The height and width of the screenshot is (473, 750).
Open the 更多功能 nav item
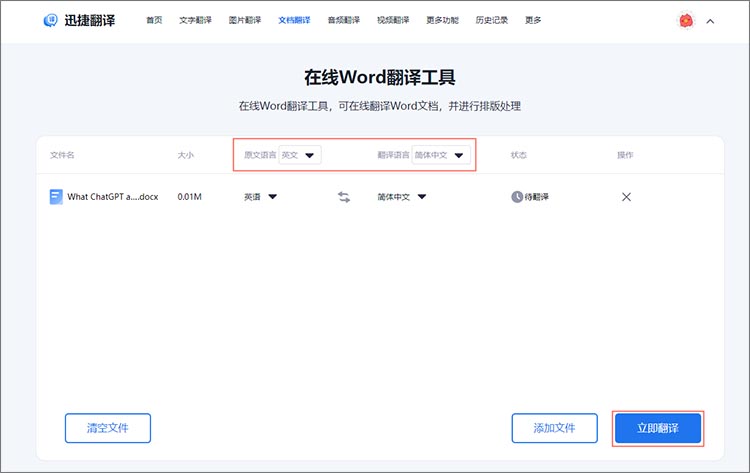pyautogui.click(x=442, y=20)
